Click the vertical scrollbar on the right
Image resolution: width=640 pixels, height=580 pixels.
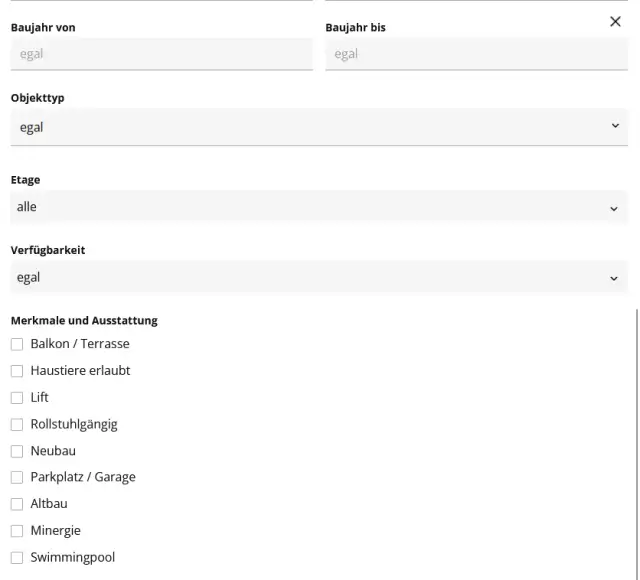636,440
